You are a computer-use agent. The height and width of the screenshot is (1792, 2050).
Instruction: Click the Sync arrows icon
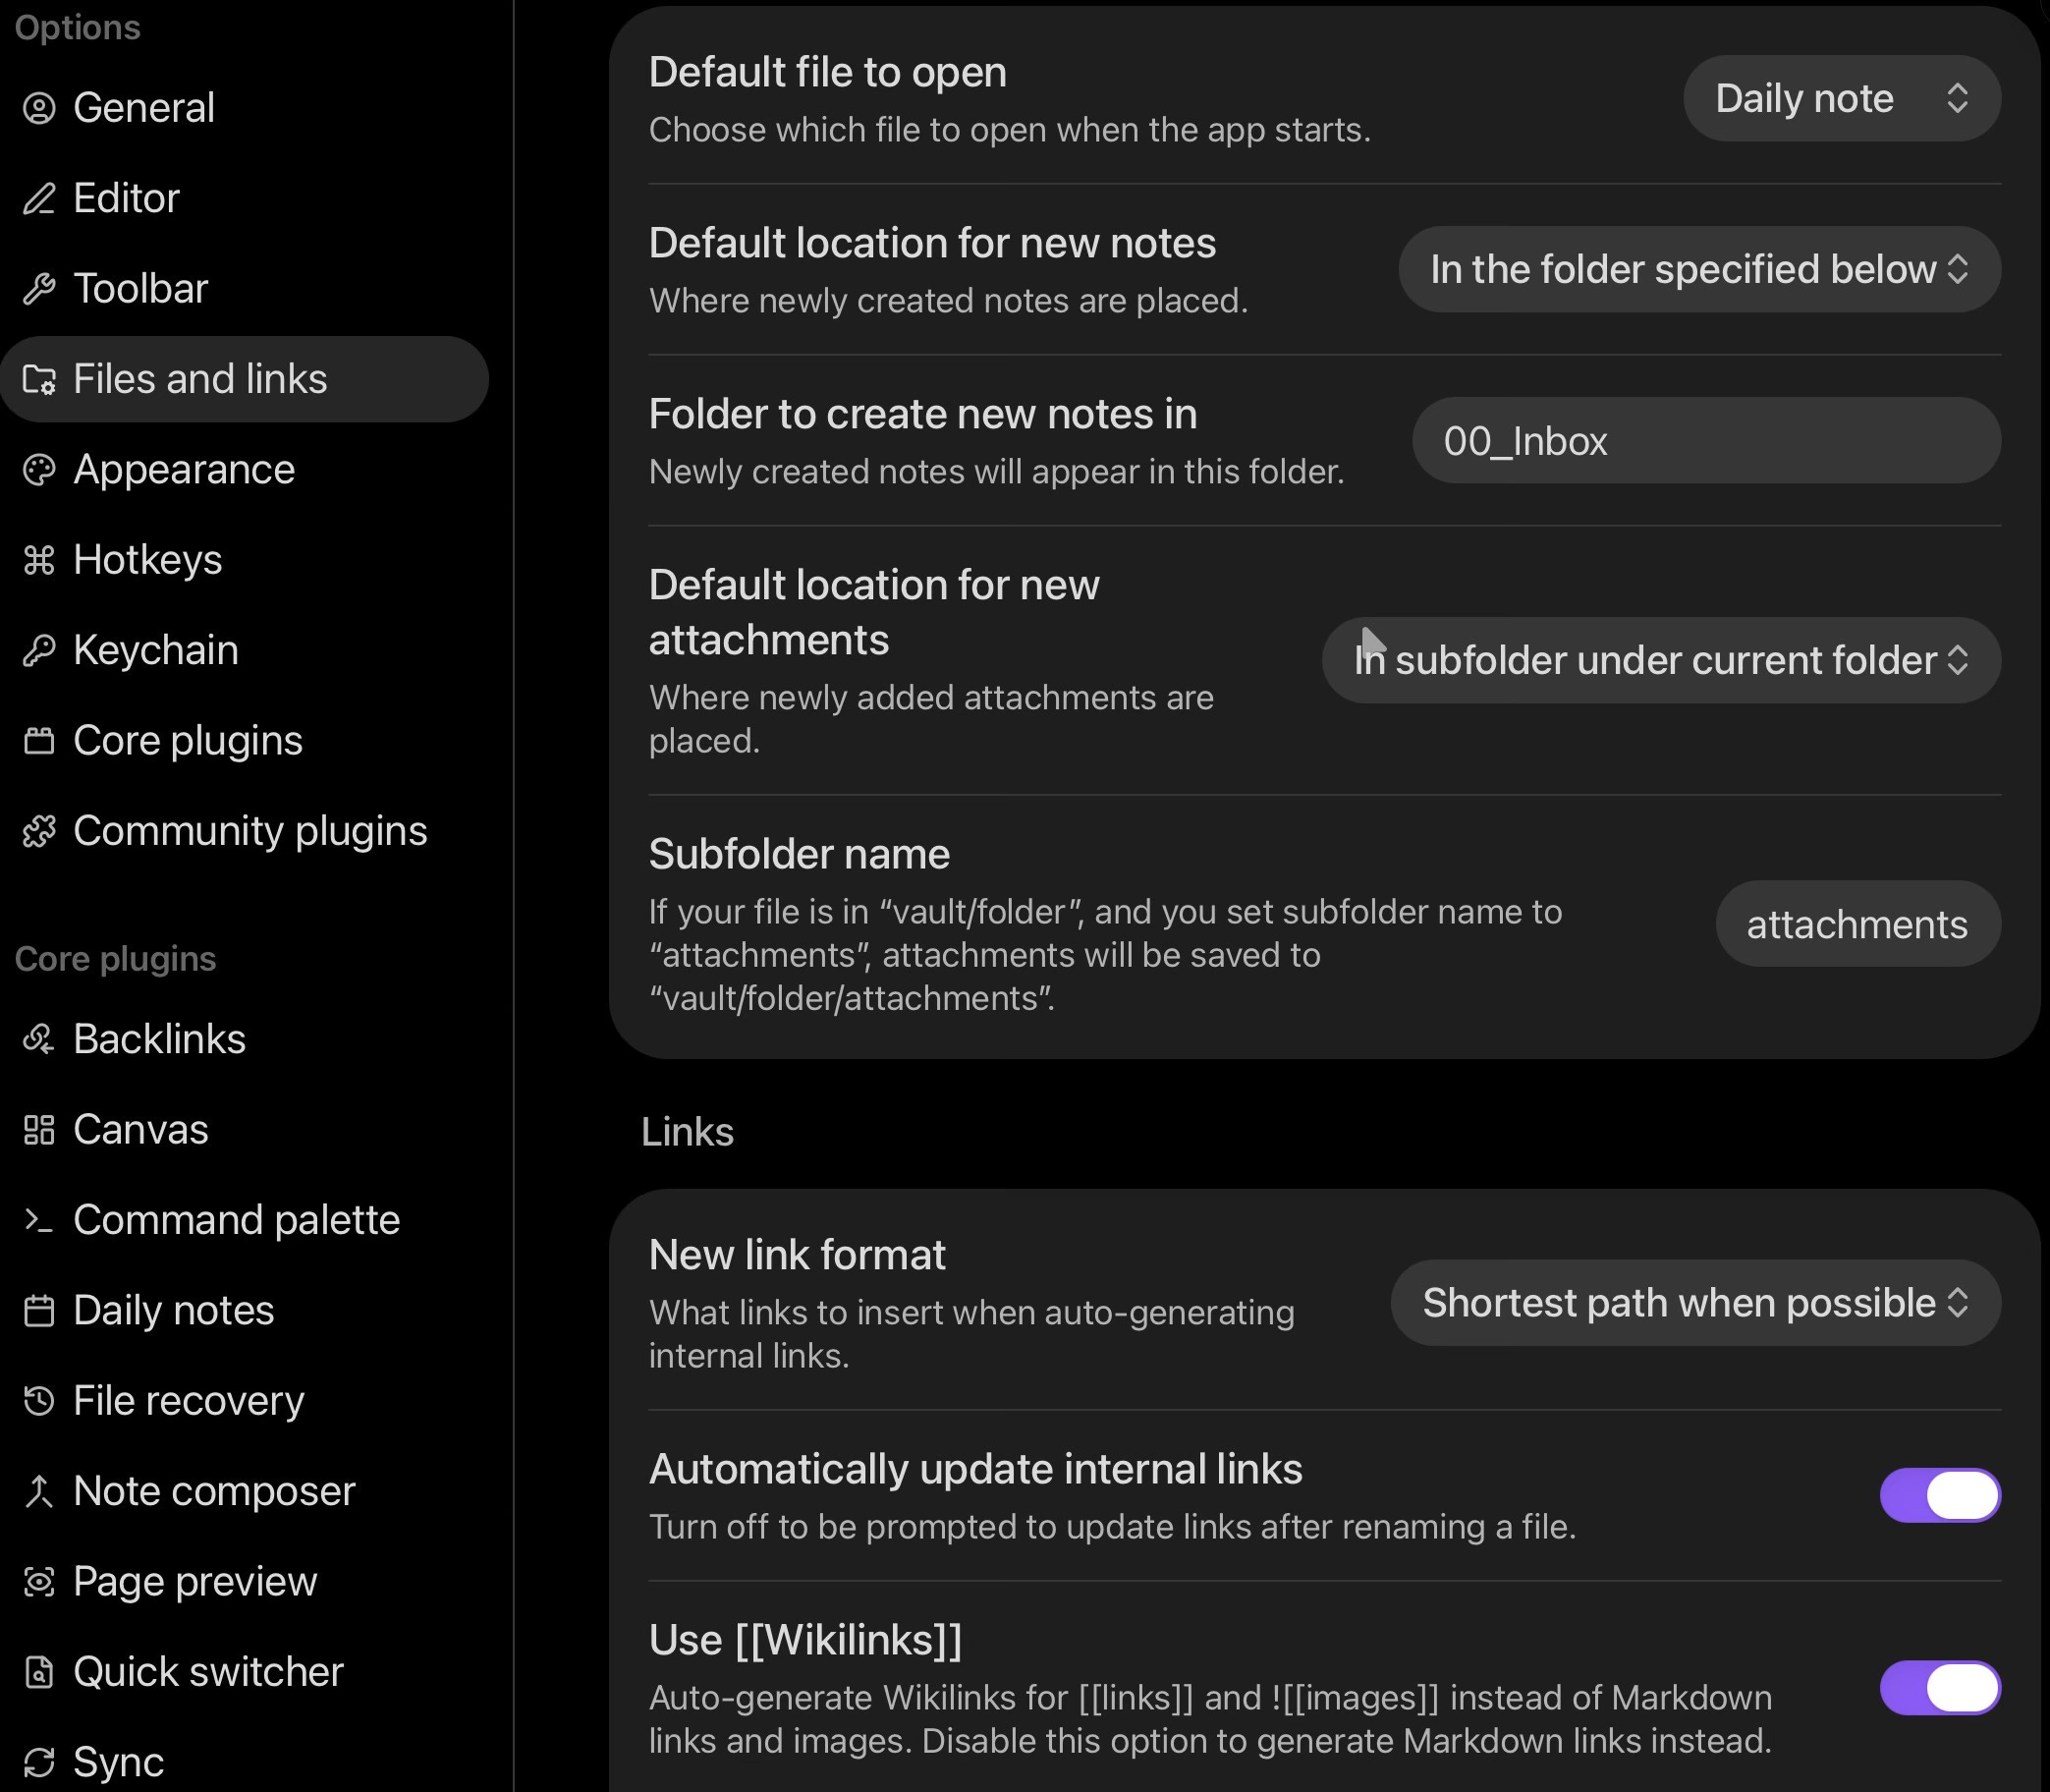[39, 1762]
